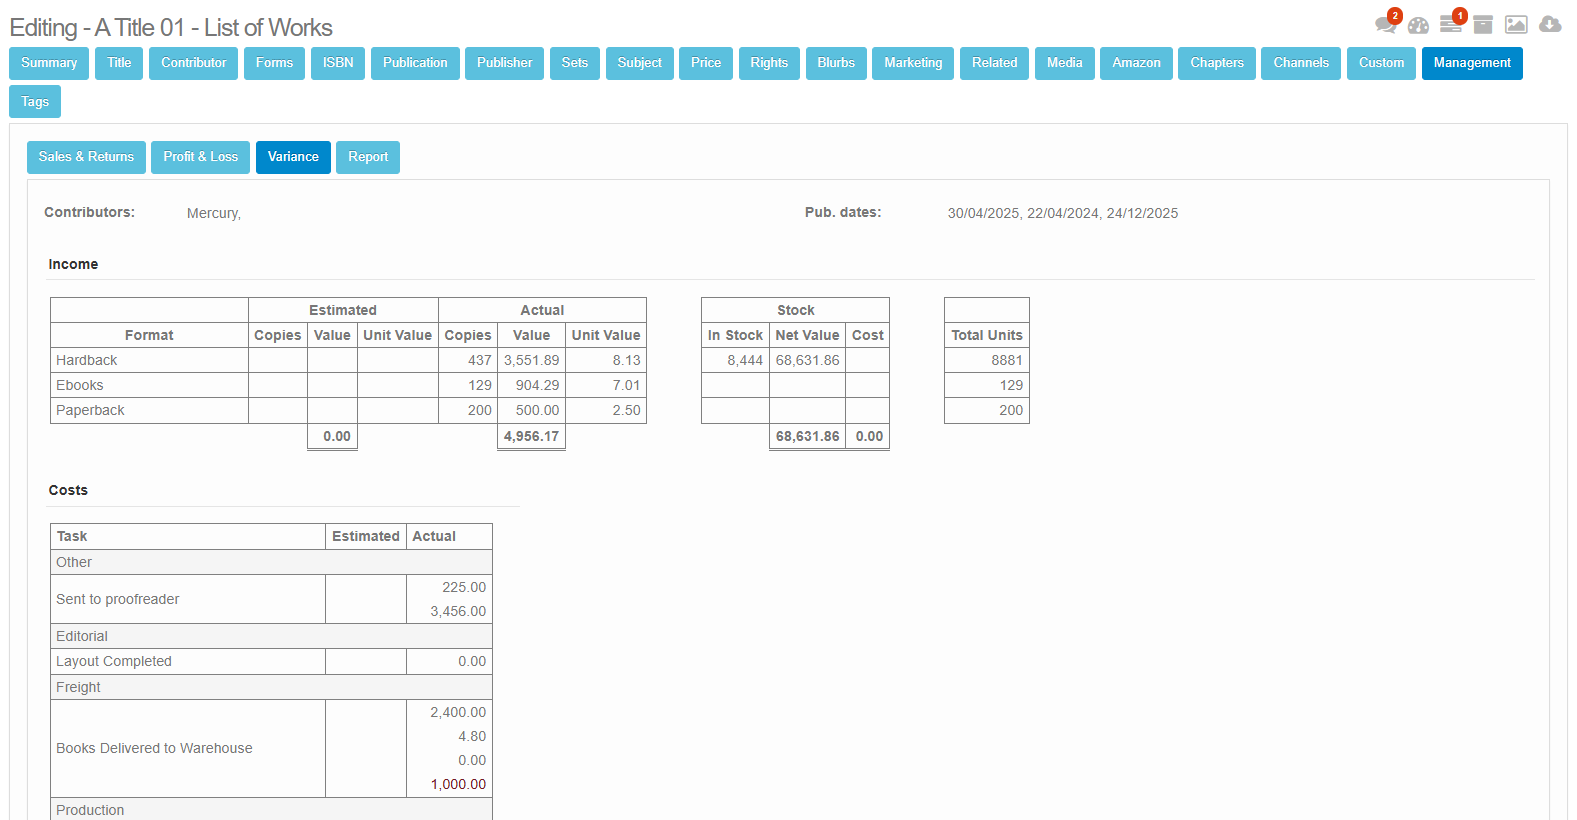Screen dimensions: 1577x820
Task: Open the Chapters tab
Action: pyautogui.click(x=1216, y=63)
